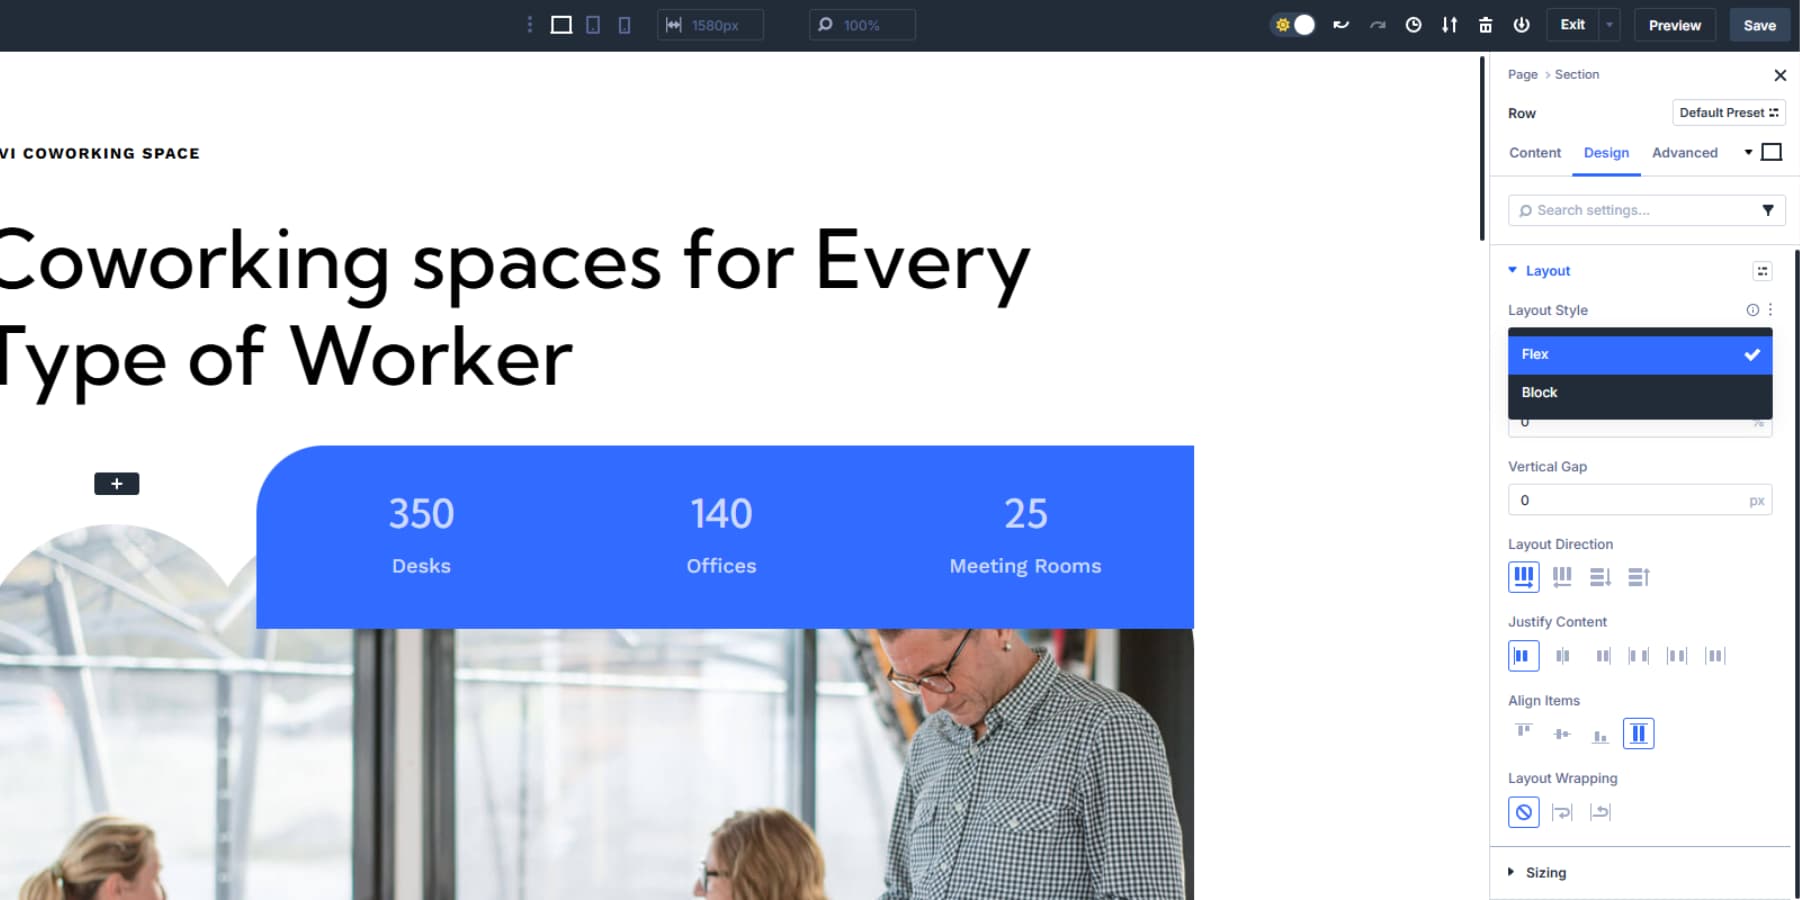
Task: Choose center option under Justify Content
Action: point(1562,656)
